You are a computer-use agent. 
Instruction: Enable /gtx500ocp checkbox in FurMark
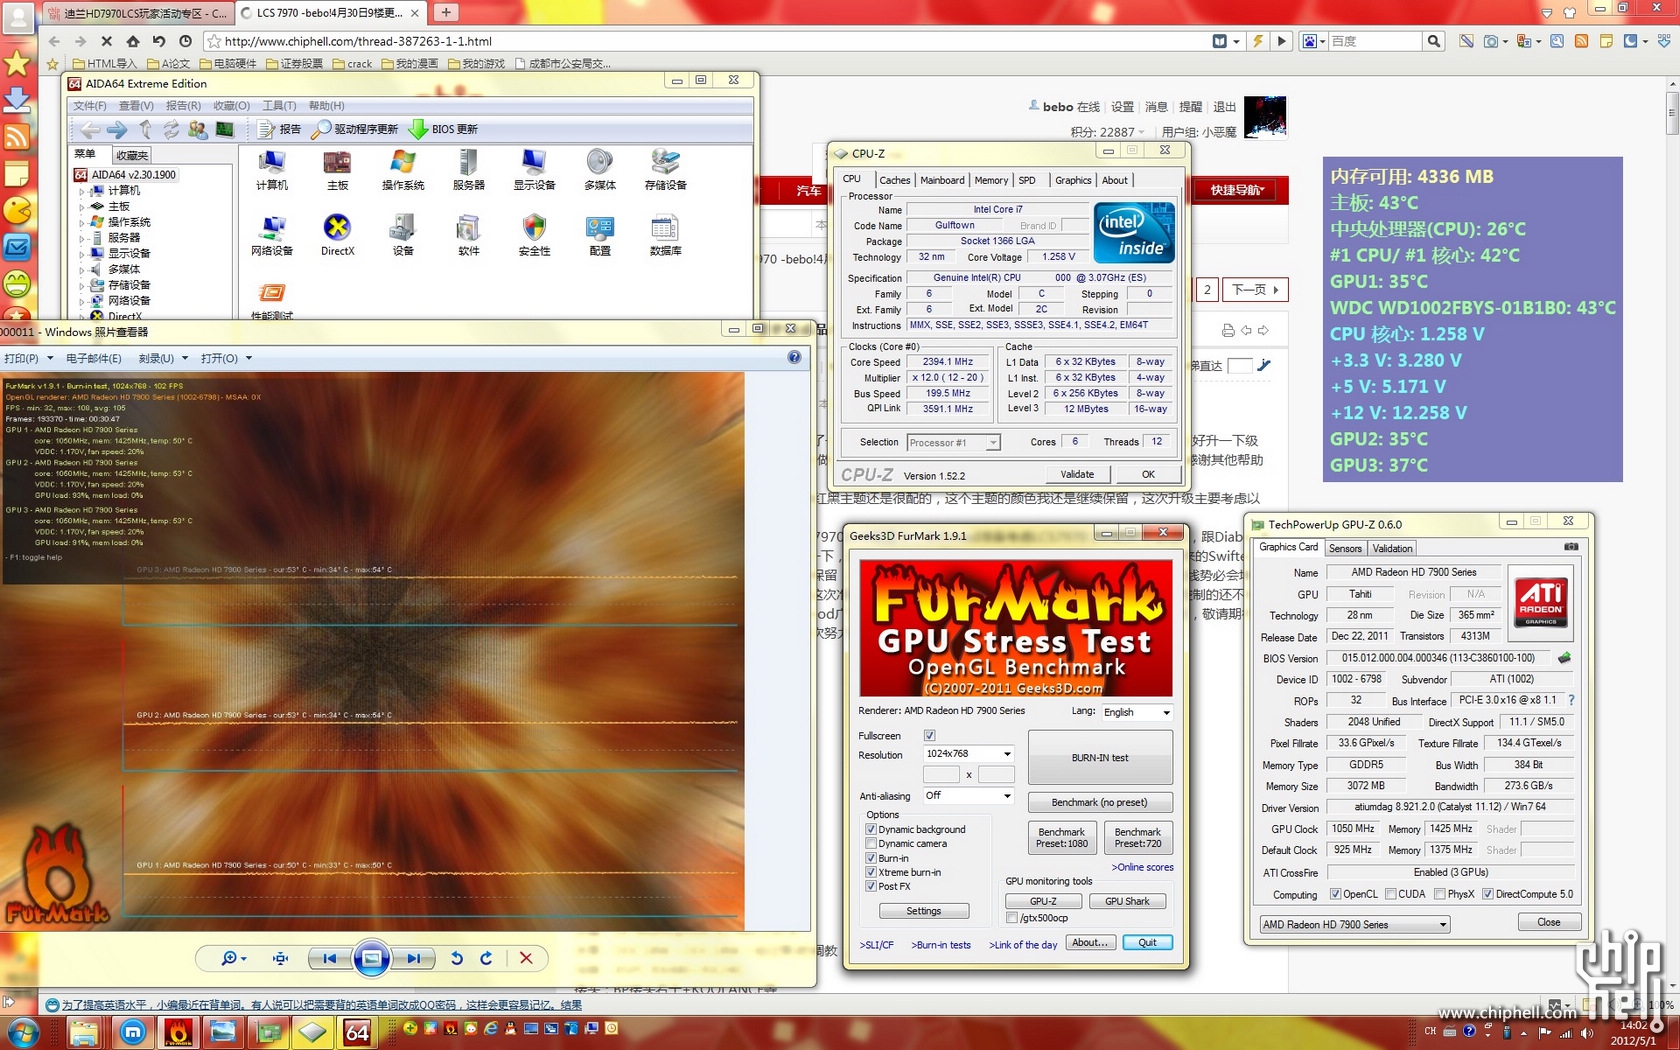click(x=1012, y=918)
